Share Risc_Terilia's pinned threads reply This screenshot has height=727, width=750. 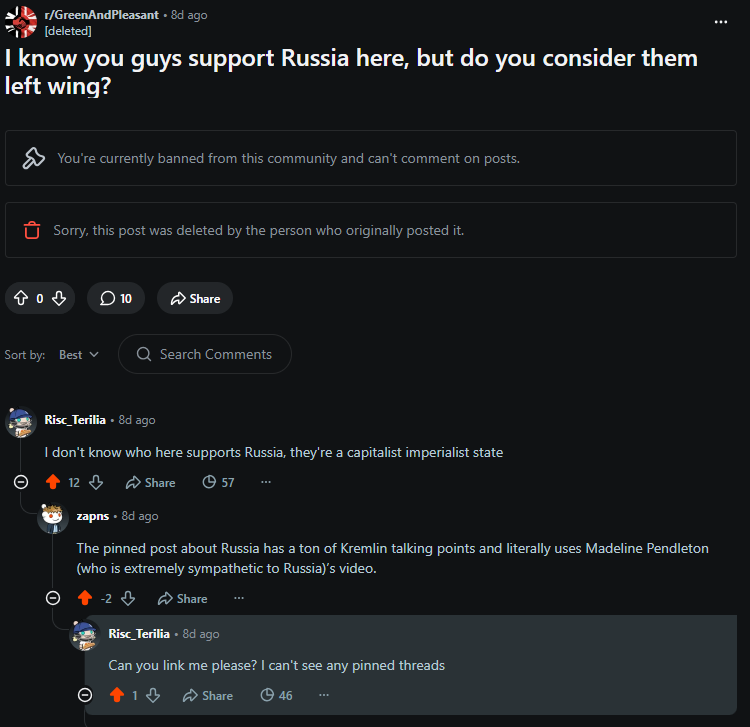tap(208, 695)
